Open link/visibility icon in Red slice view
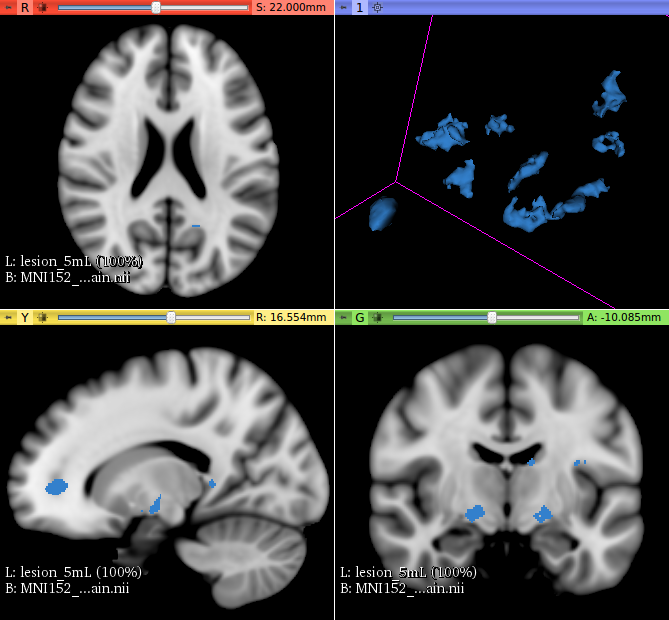The height and width of the screenshot is (620, 669). pyautogui.click(x=43, y=7)
